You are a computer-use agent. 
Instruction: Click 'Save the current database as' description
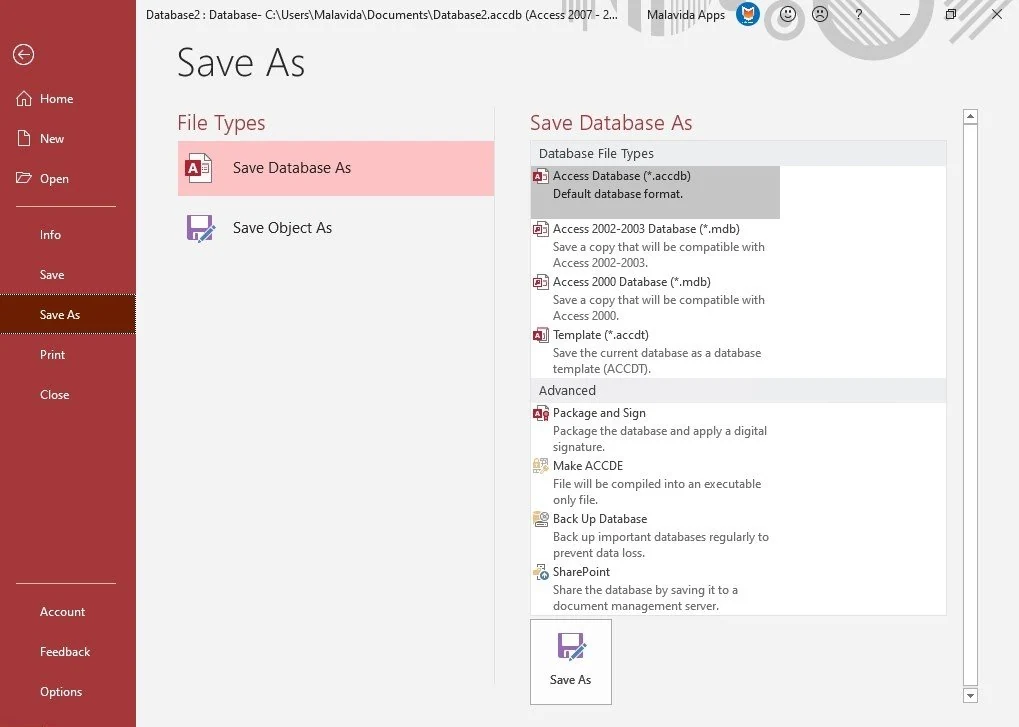coord(656,361)
